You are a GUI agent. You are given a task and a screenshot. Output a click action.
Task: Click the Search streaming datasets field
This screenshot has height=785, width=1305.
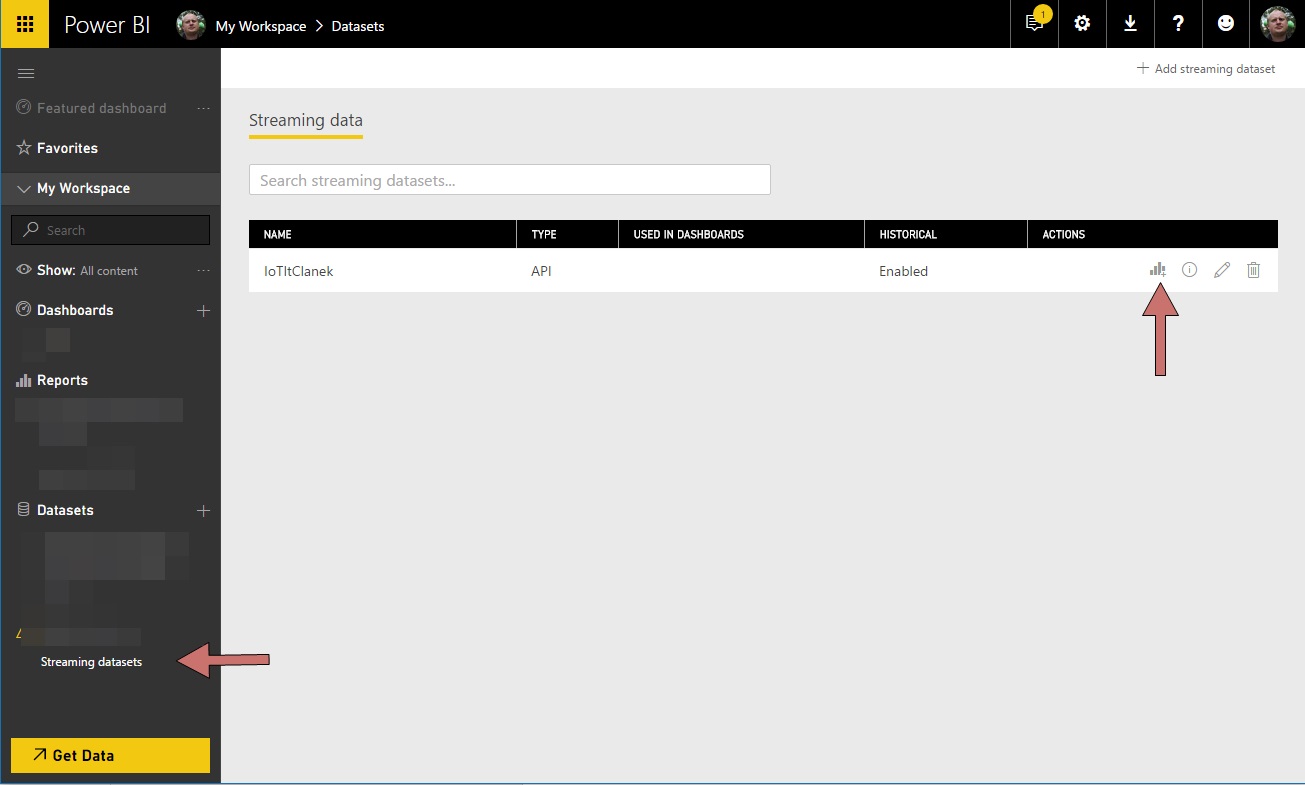pos(509,179)
